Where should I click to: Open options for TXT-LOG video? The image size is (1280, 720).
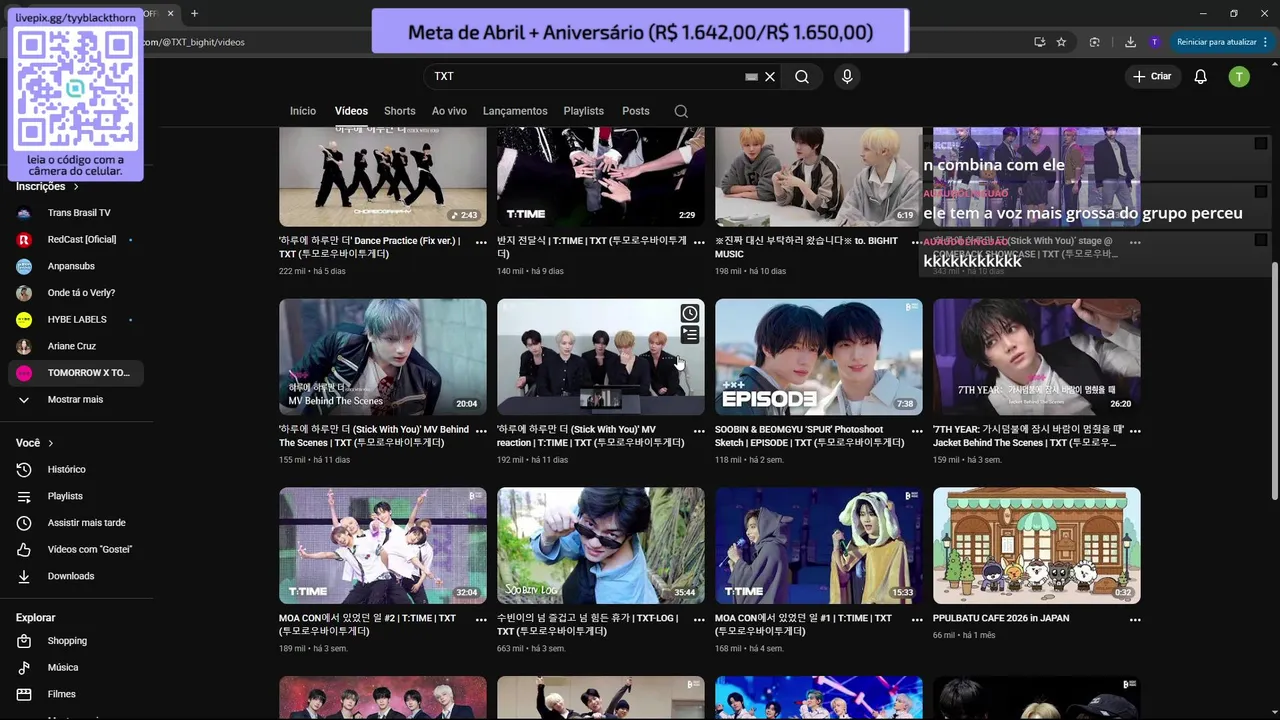click(699, 620)
